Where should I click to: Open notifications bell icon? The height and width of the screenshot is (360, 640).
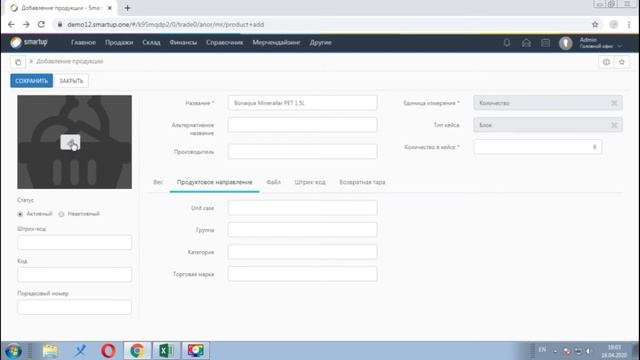[507, 42]
